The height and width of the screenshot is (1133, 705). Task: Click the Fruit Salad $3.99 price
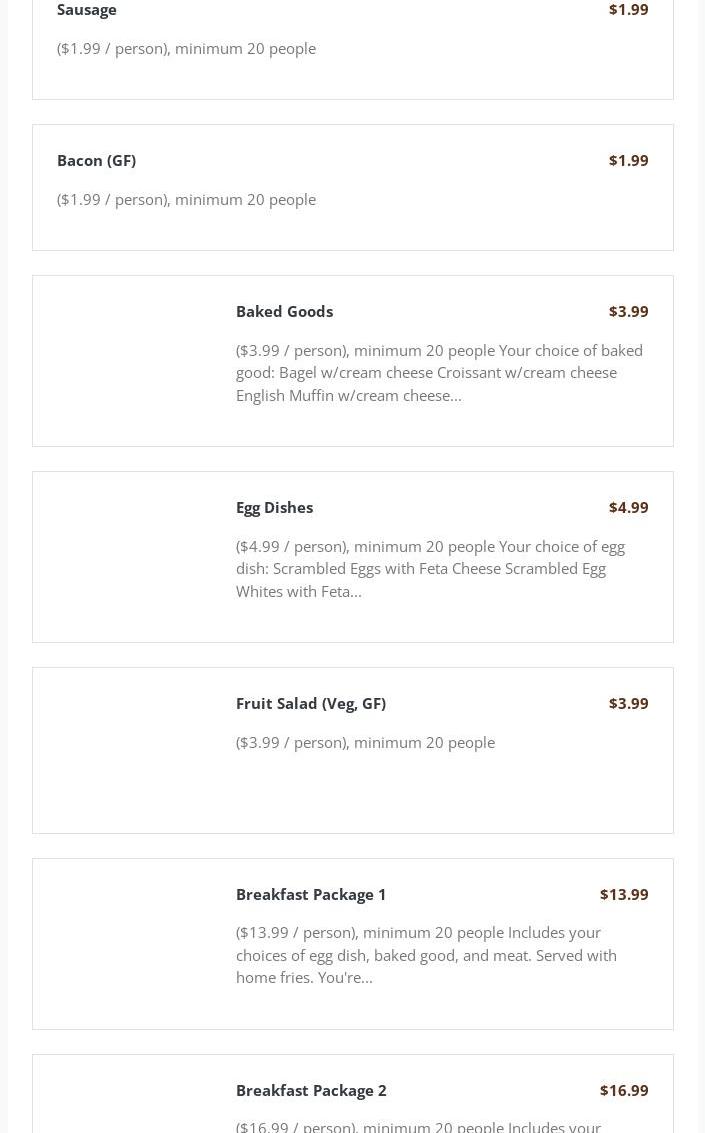628,703
